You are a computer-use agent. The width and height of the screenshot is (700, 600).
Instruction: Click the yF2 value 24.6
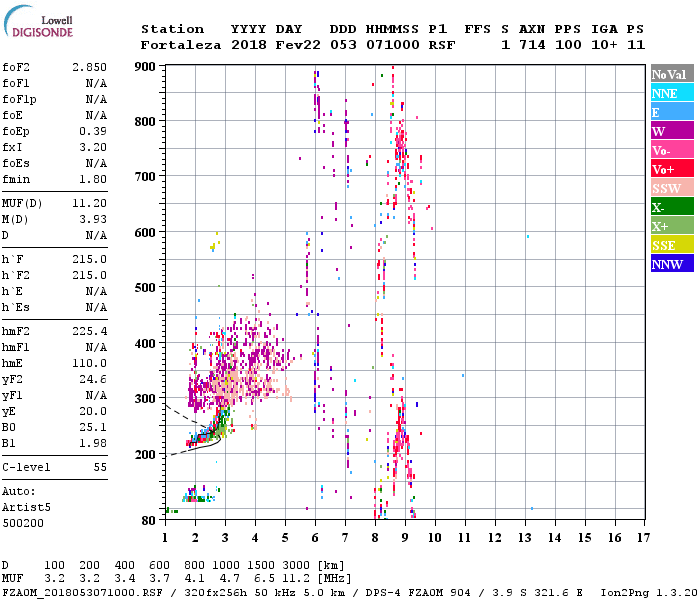pos(93,379)
